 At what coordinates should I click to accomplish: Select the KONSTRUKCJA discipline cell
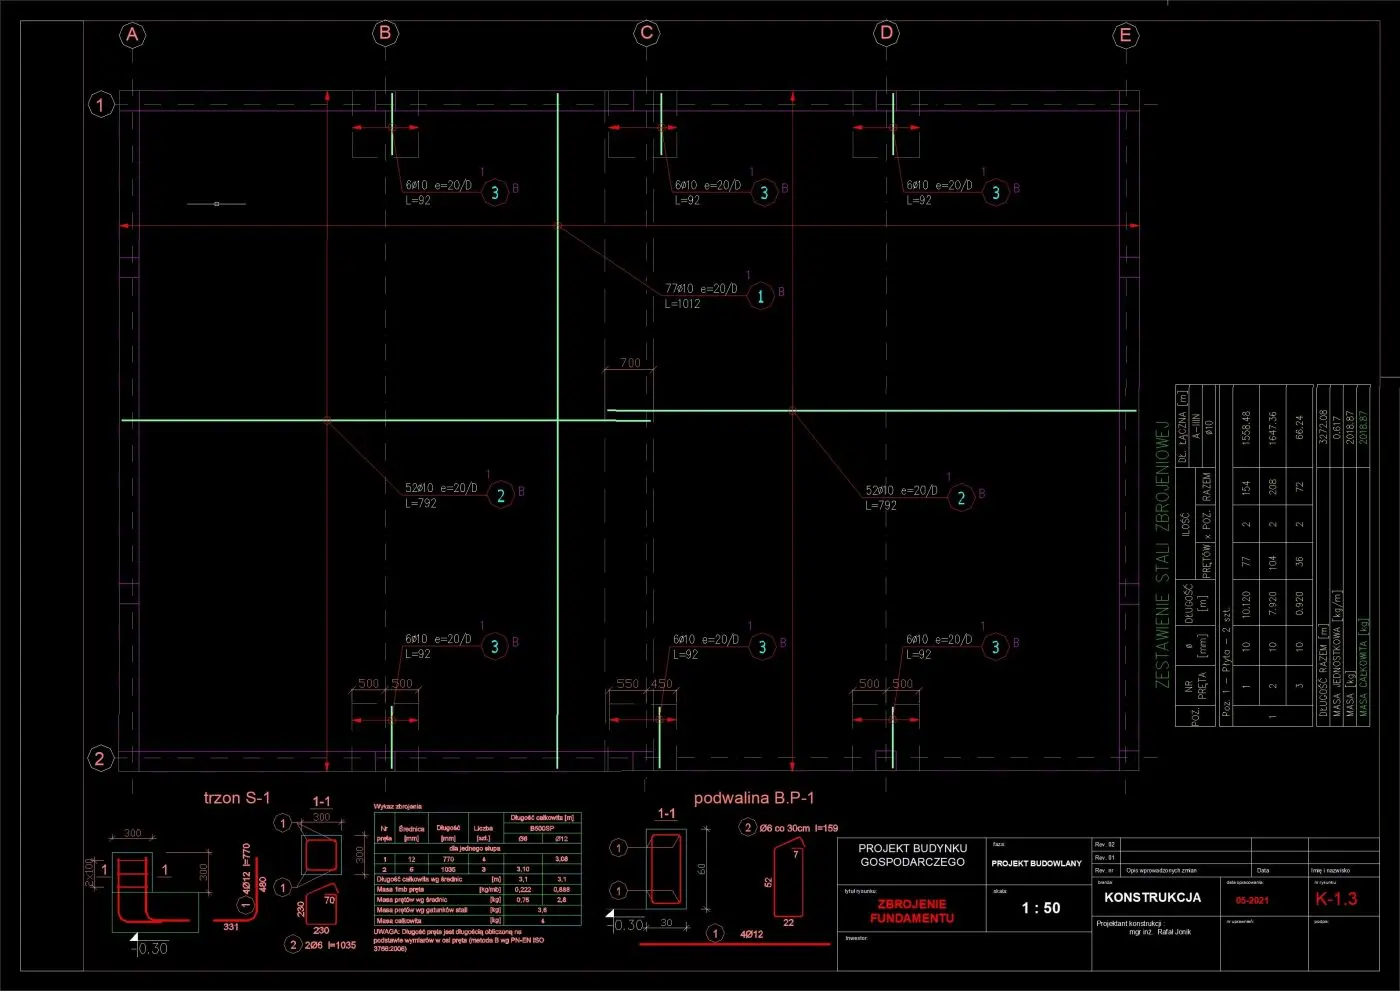point(1152,898)
